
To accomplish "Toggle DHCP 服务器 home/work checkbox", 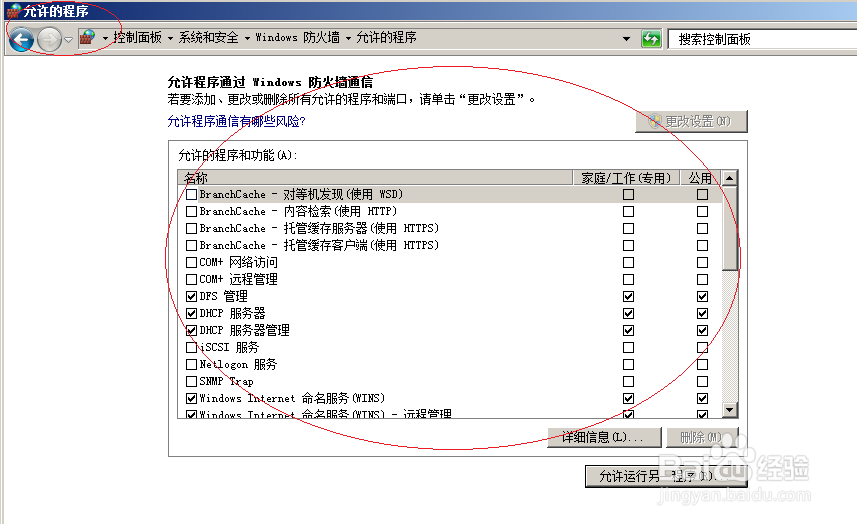I will pos(629,313).
